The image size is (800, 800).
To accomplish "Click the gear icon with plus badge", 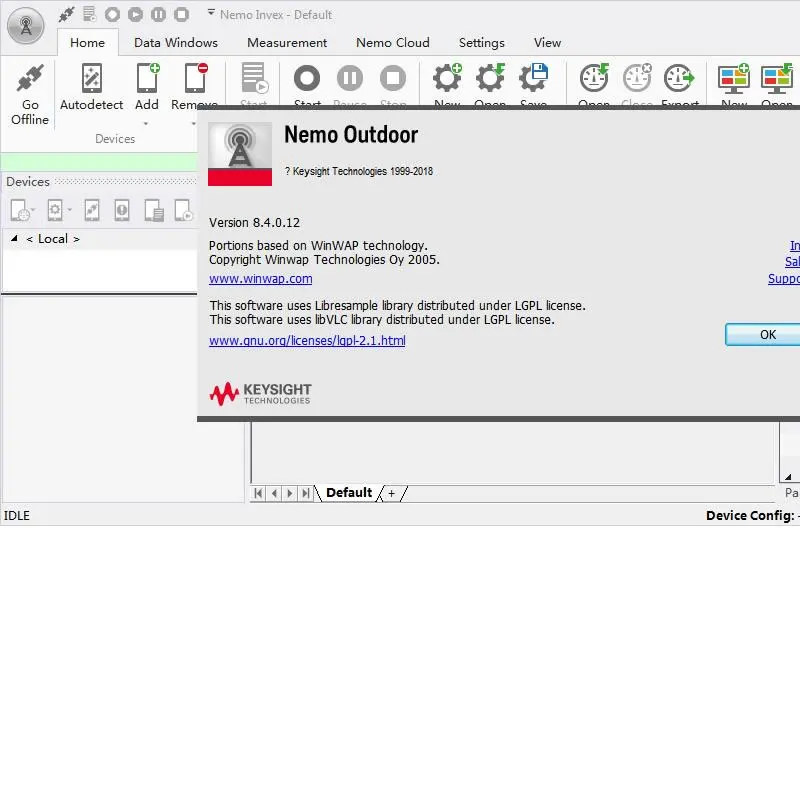I will point(447,78).
